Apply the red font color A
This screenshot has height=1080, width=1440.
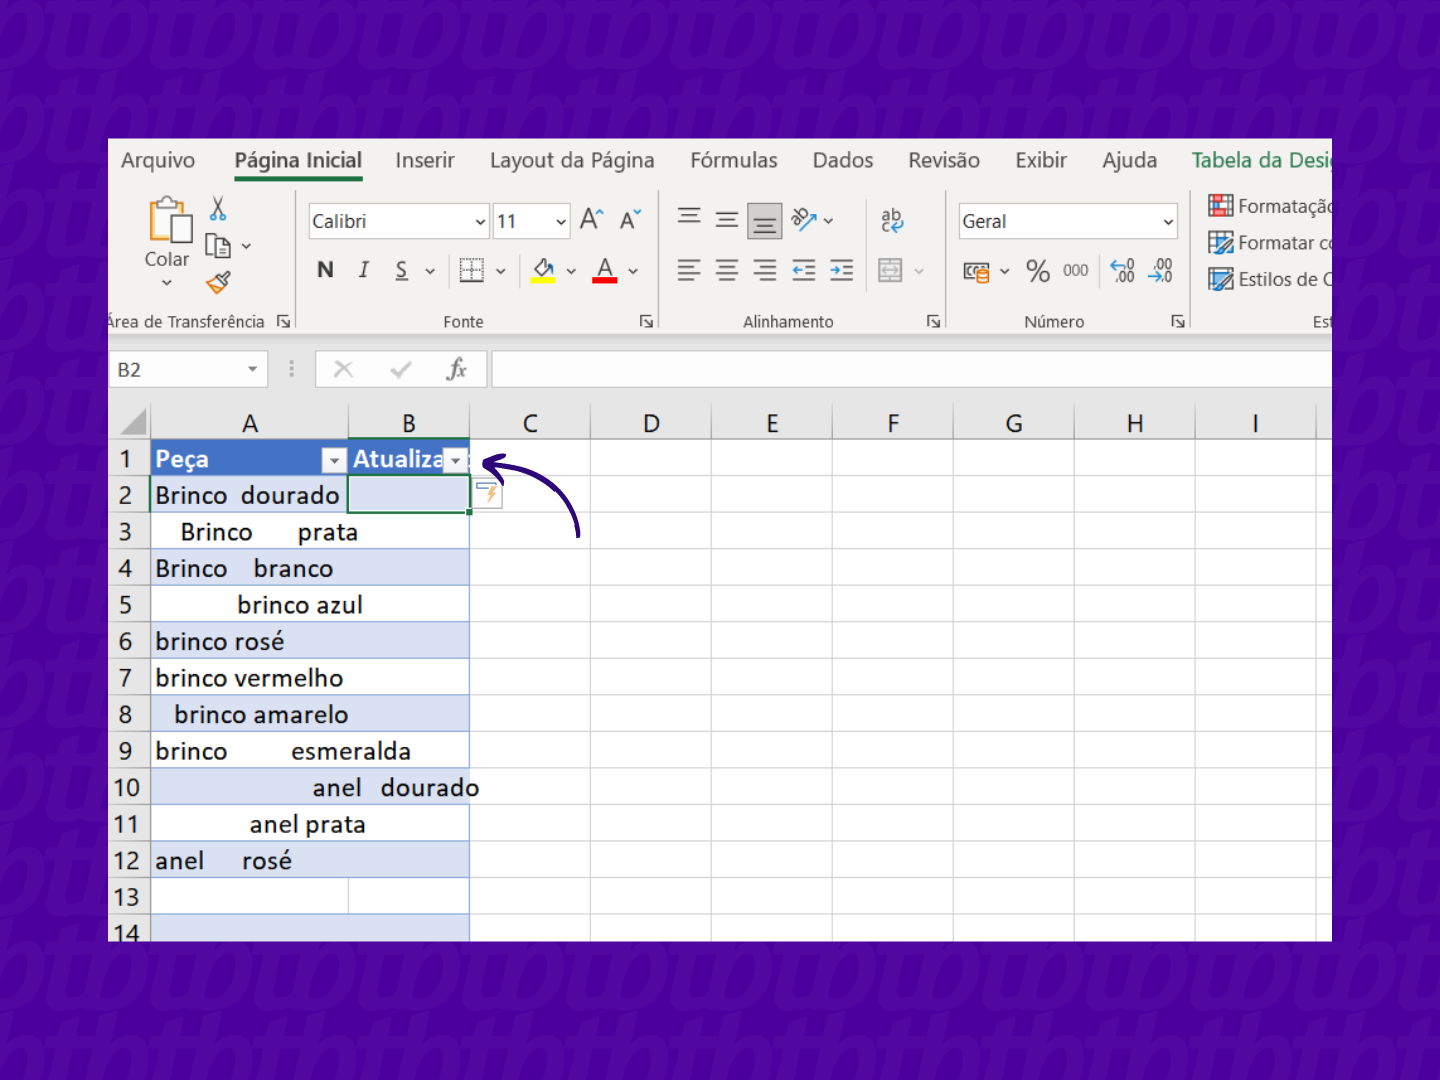click(x=605, y=270)
